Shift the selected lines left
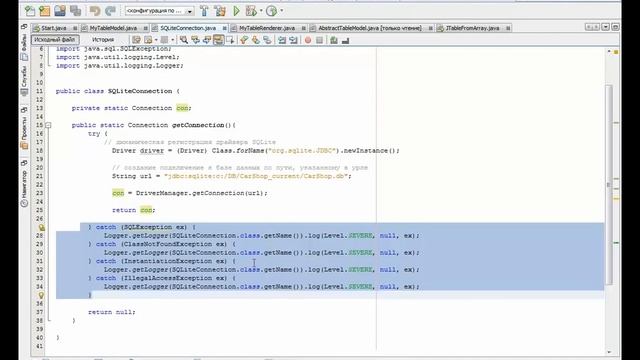640x360 pixels. pyautogui.click(x=282, y=40)
